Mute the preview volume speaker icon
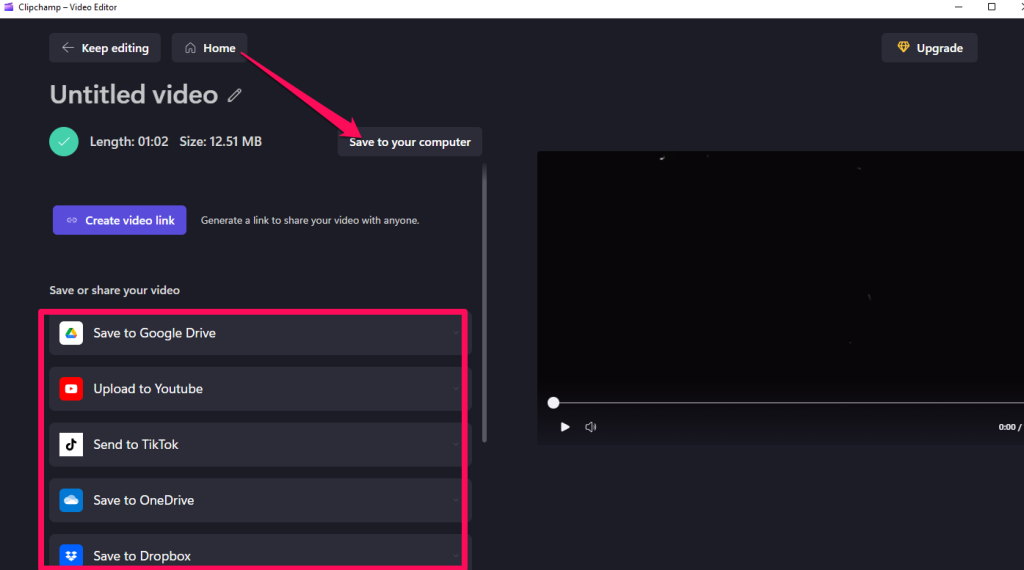The image size is (1024, 570). click(x=590, y=427)
